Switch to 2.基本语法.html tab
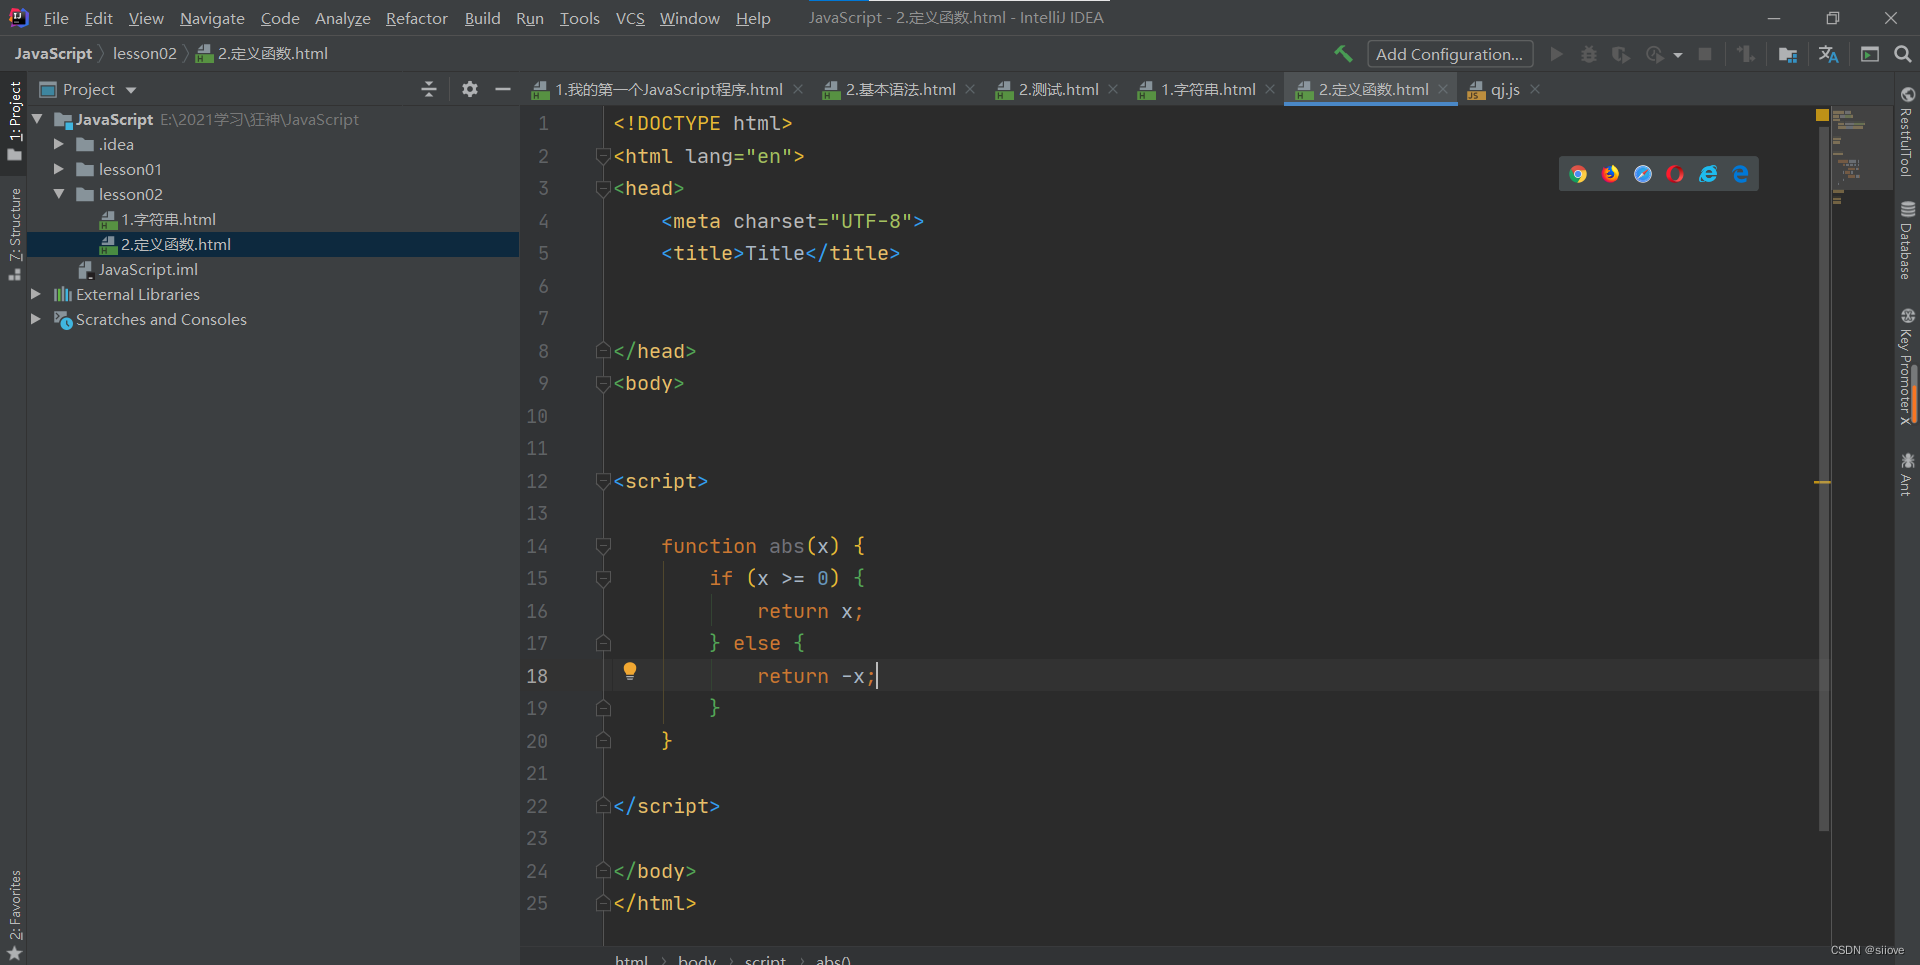Image resolution: width=1920 pixels, height=965 pixels. click(899, 89)
